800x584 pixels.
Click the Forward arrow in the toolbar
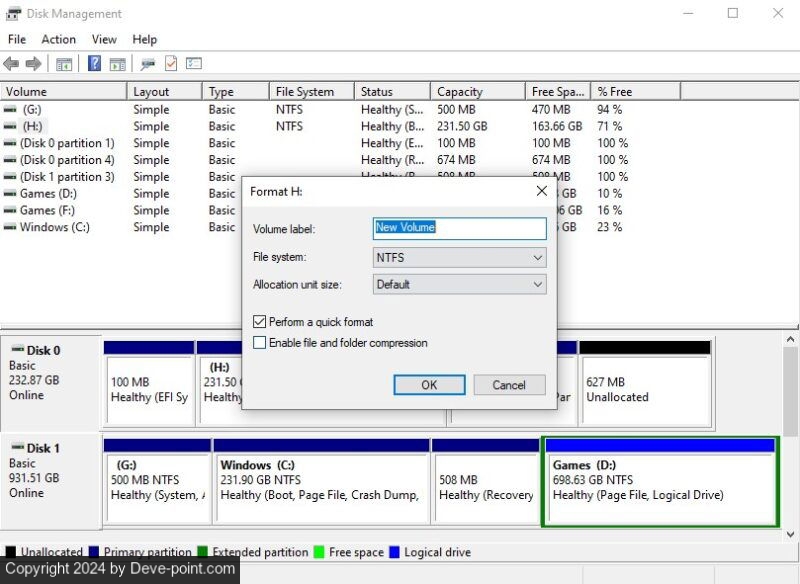[33, 64]
